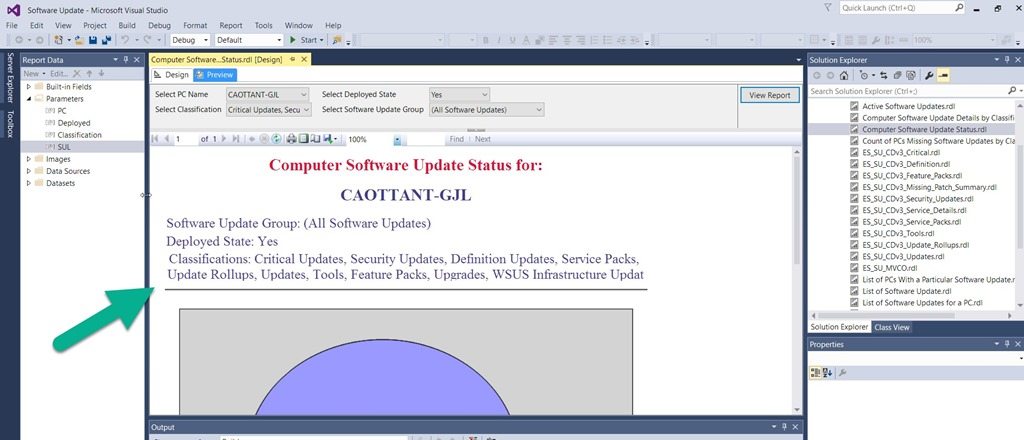1024x440 pixels.
Task: Open the Report menu
Action: tap(231, 25)
